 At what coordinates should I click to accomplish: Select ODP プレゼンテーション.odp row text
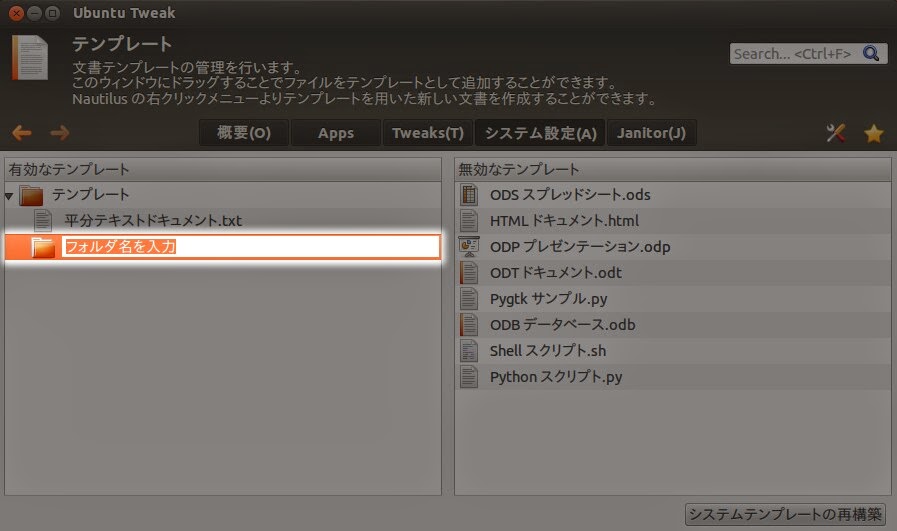pyautogui.click(x=580, y=247)
